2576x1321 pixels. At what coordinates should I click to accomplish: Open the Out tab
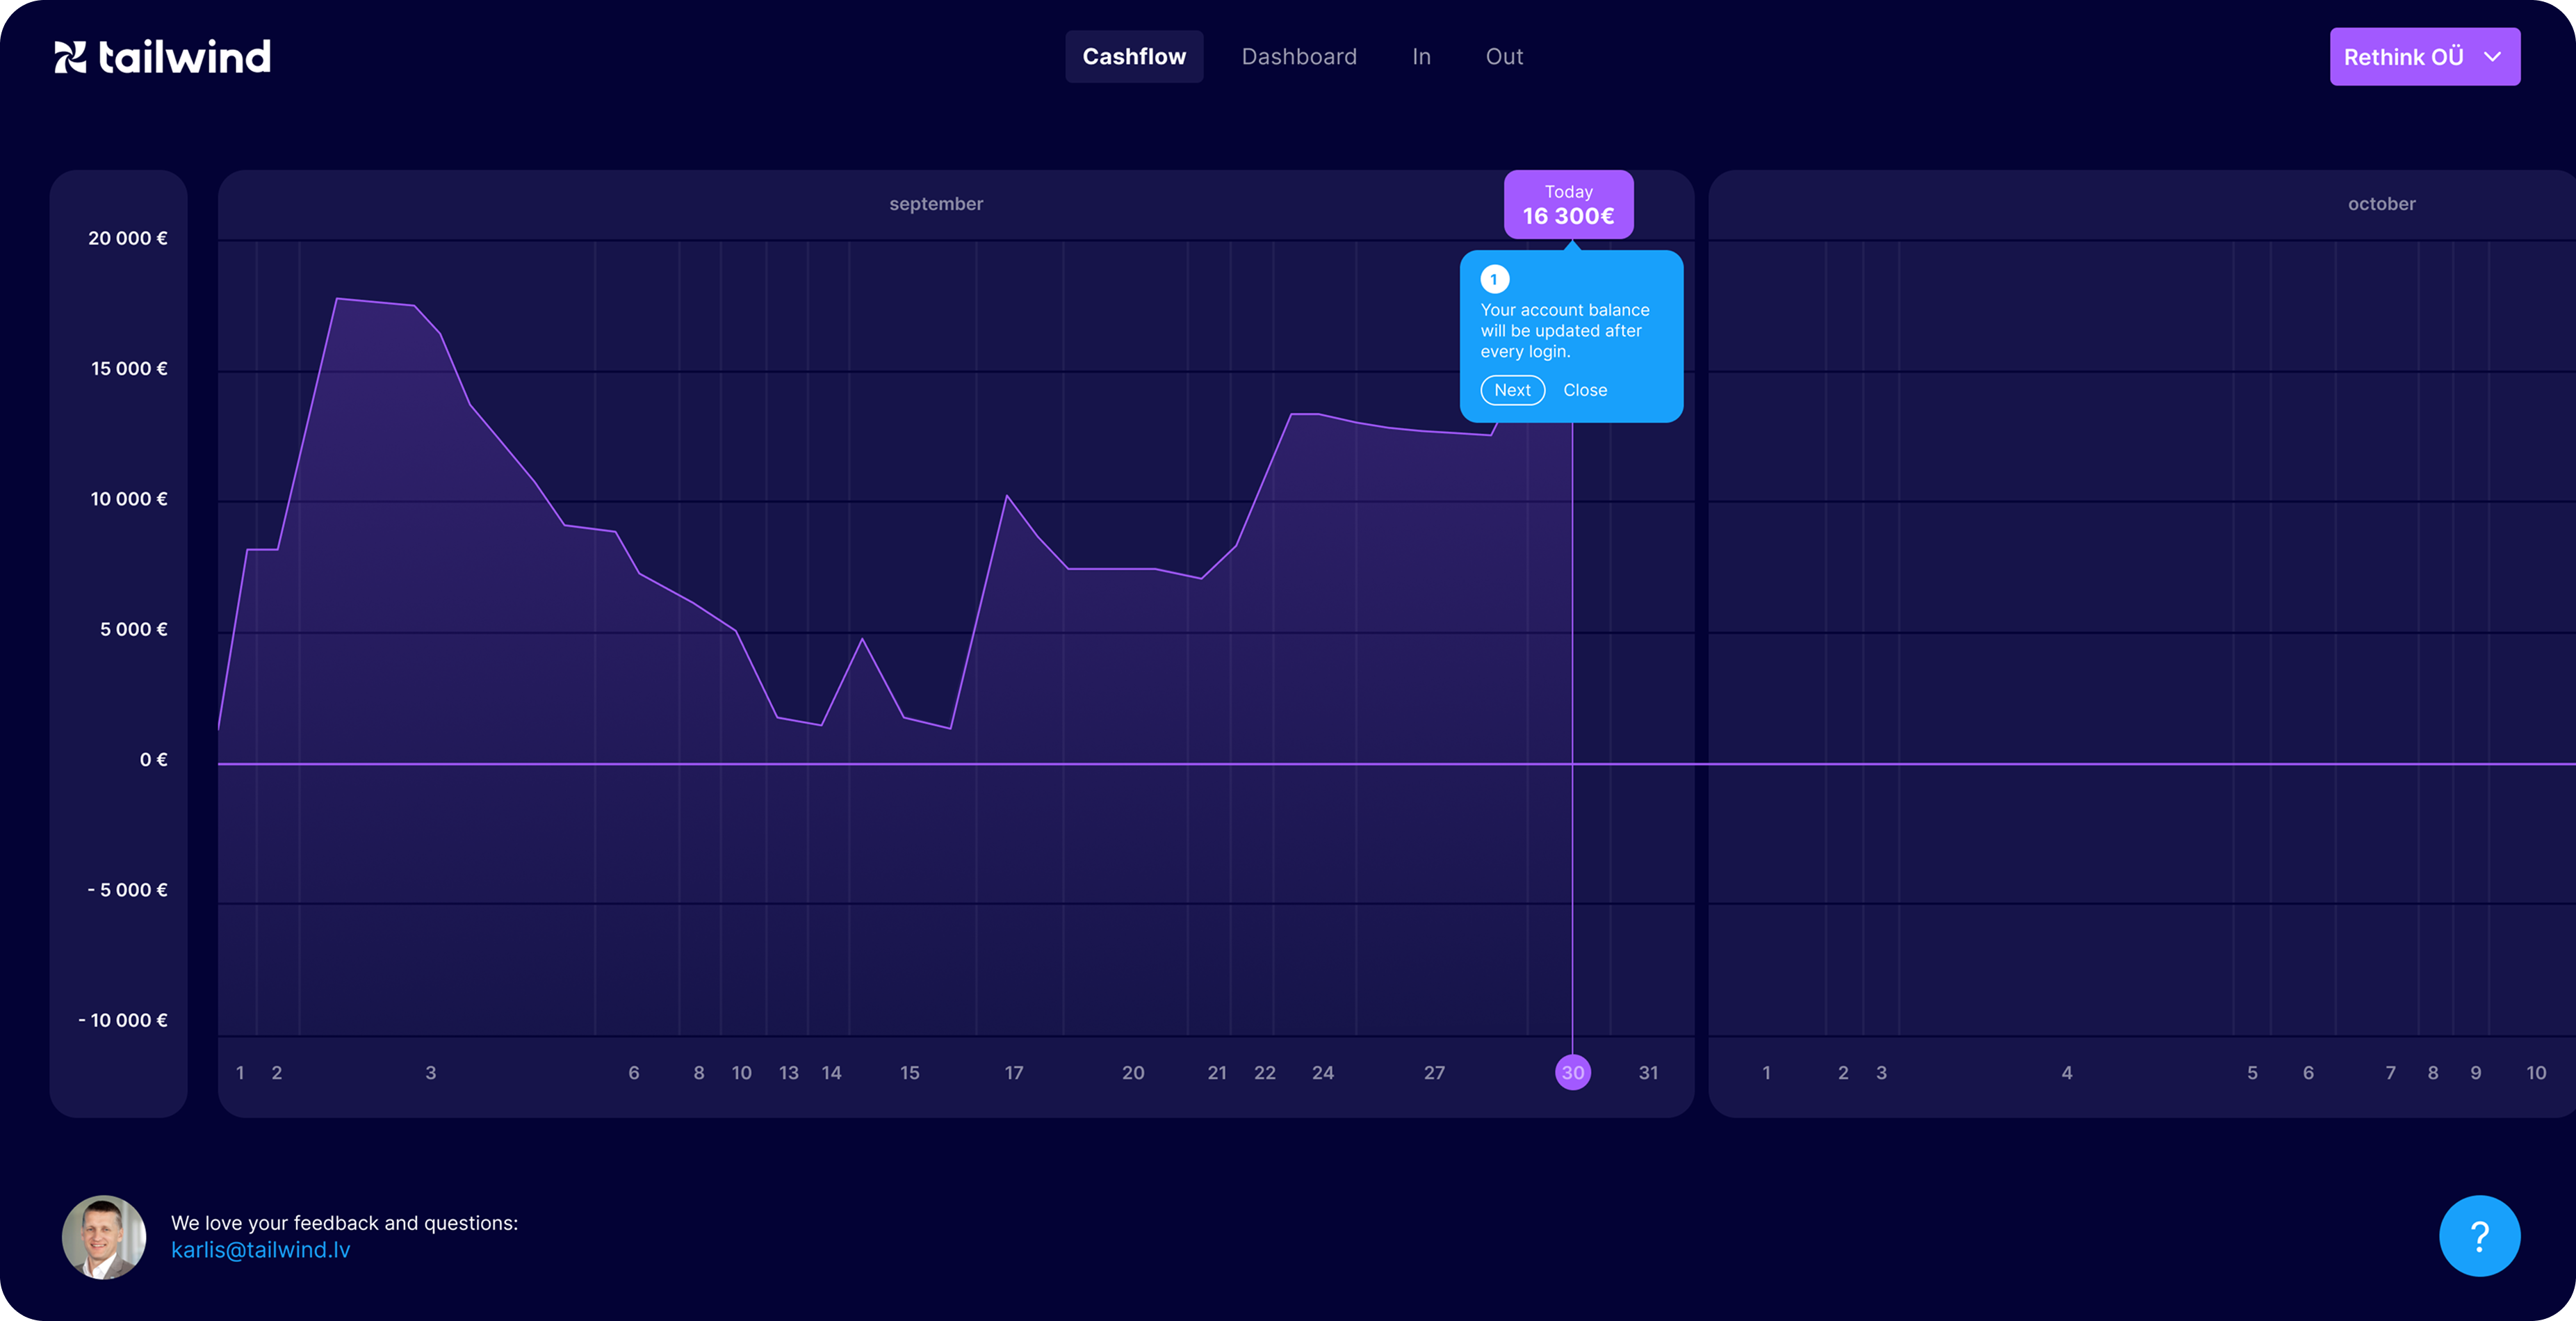[1504, 57]
